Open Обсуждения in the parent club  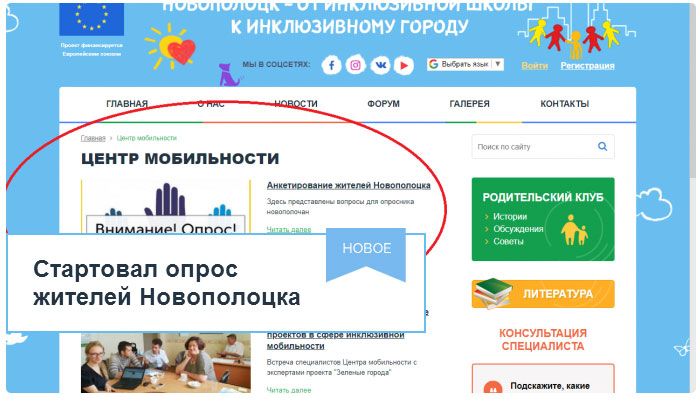pyautogui.click(x=518, y=229)
